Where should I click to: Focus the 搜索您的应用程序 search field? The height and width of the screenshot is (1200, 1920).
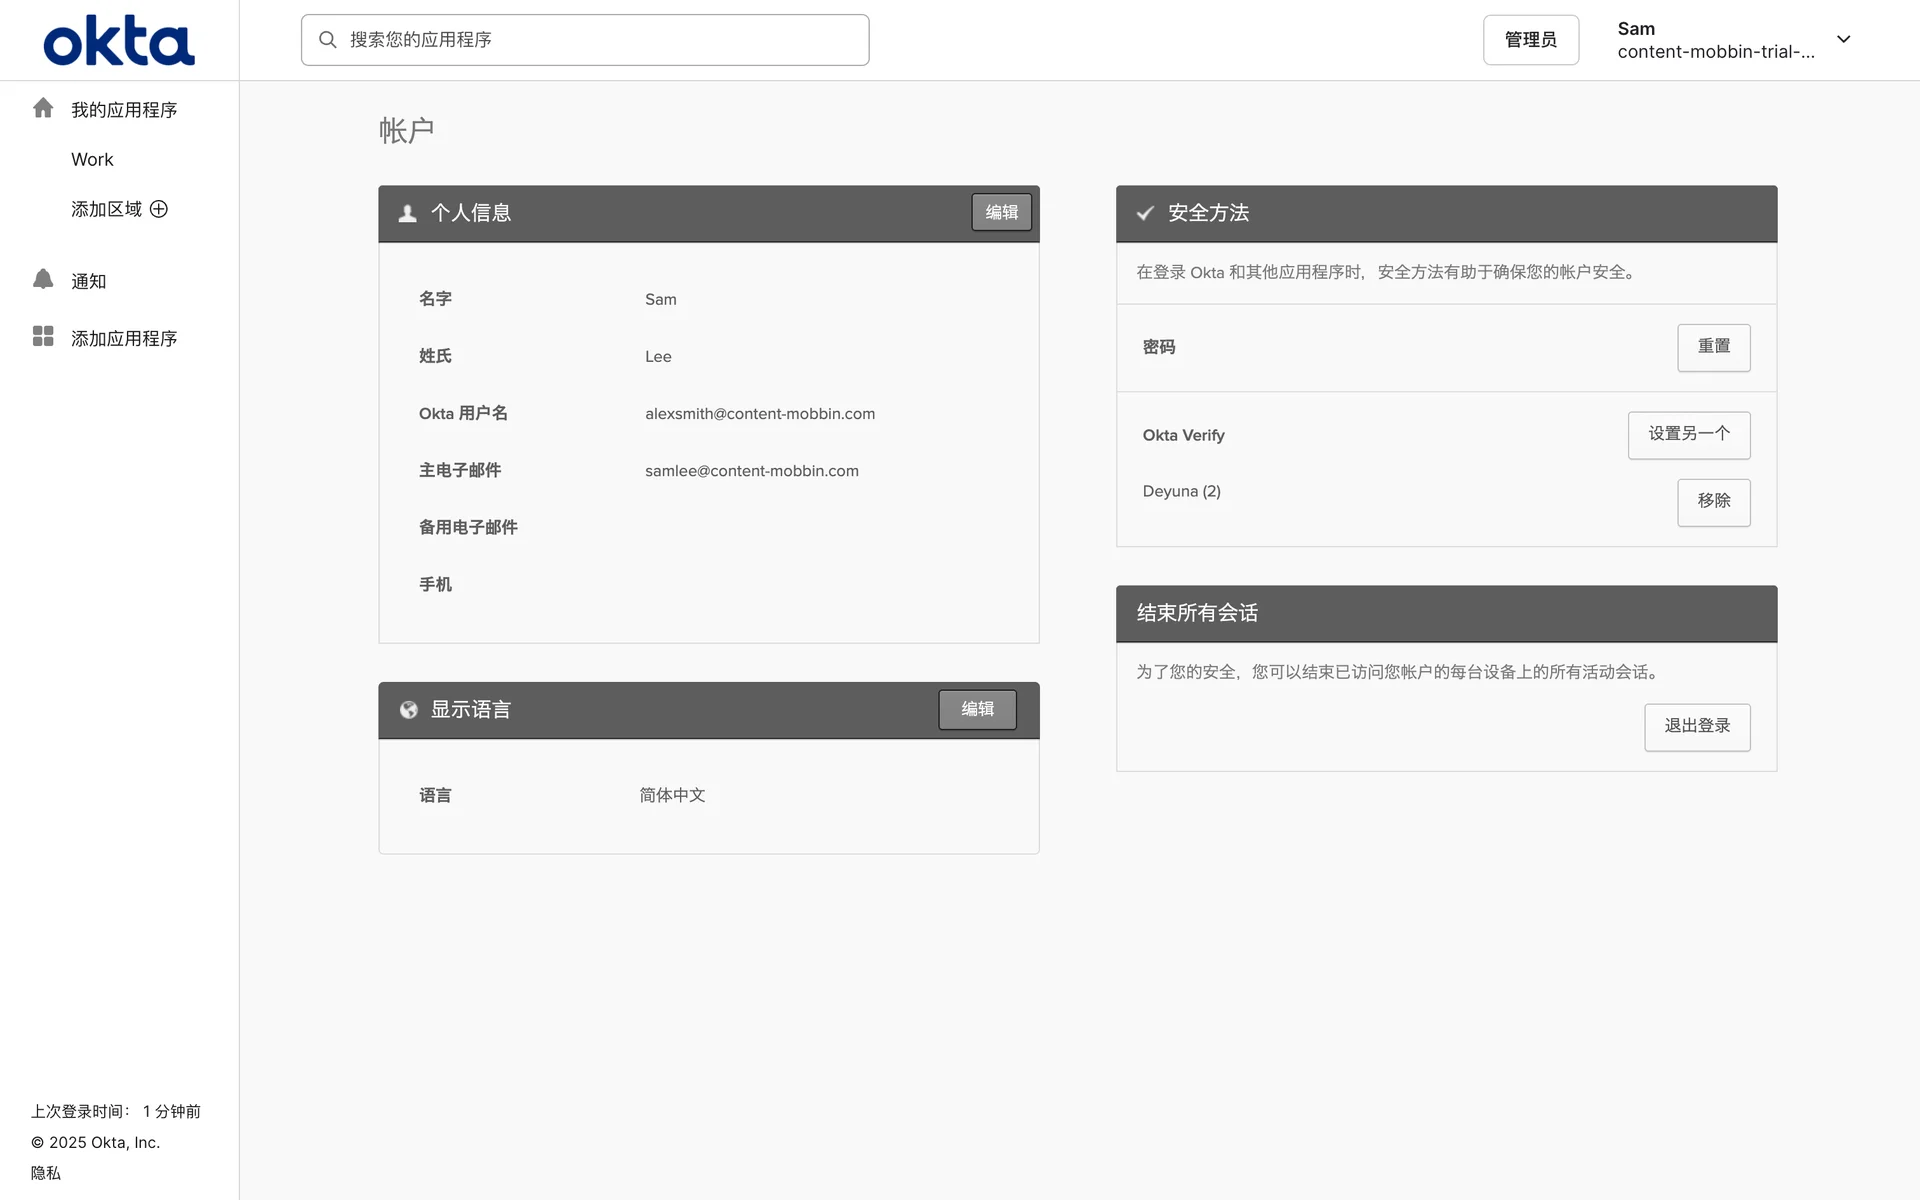click(600, 40)
